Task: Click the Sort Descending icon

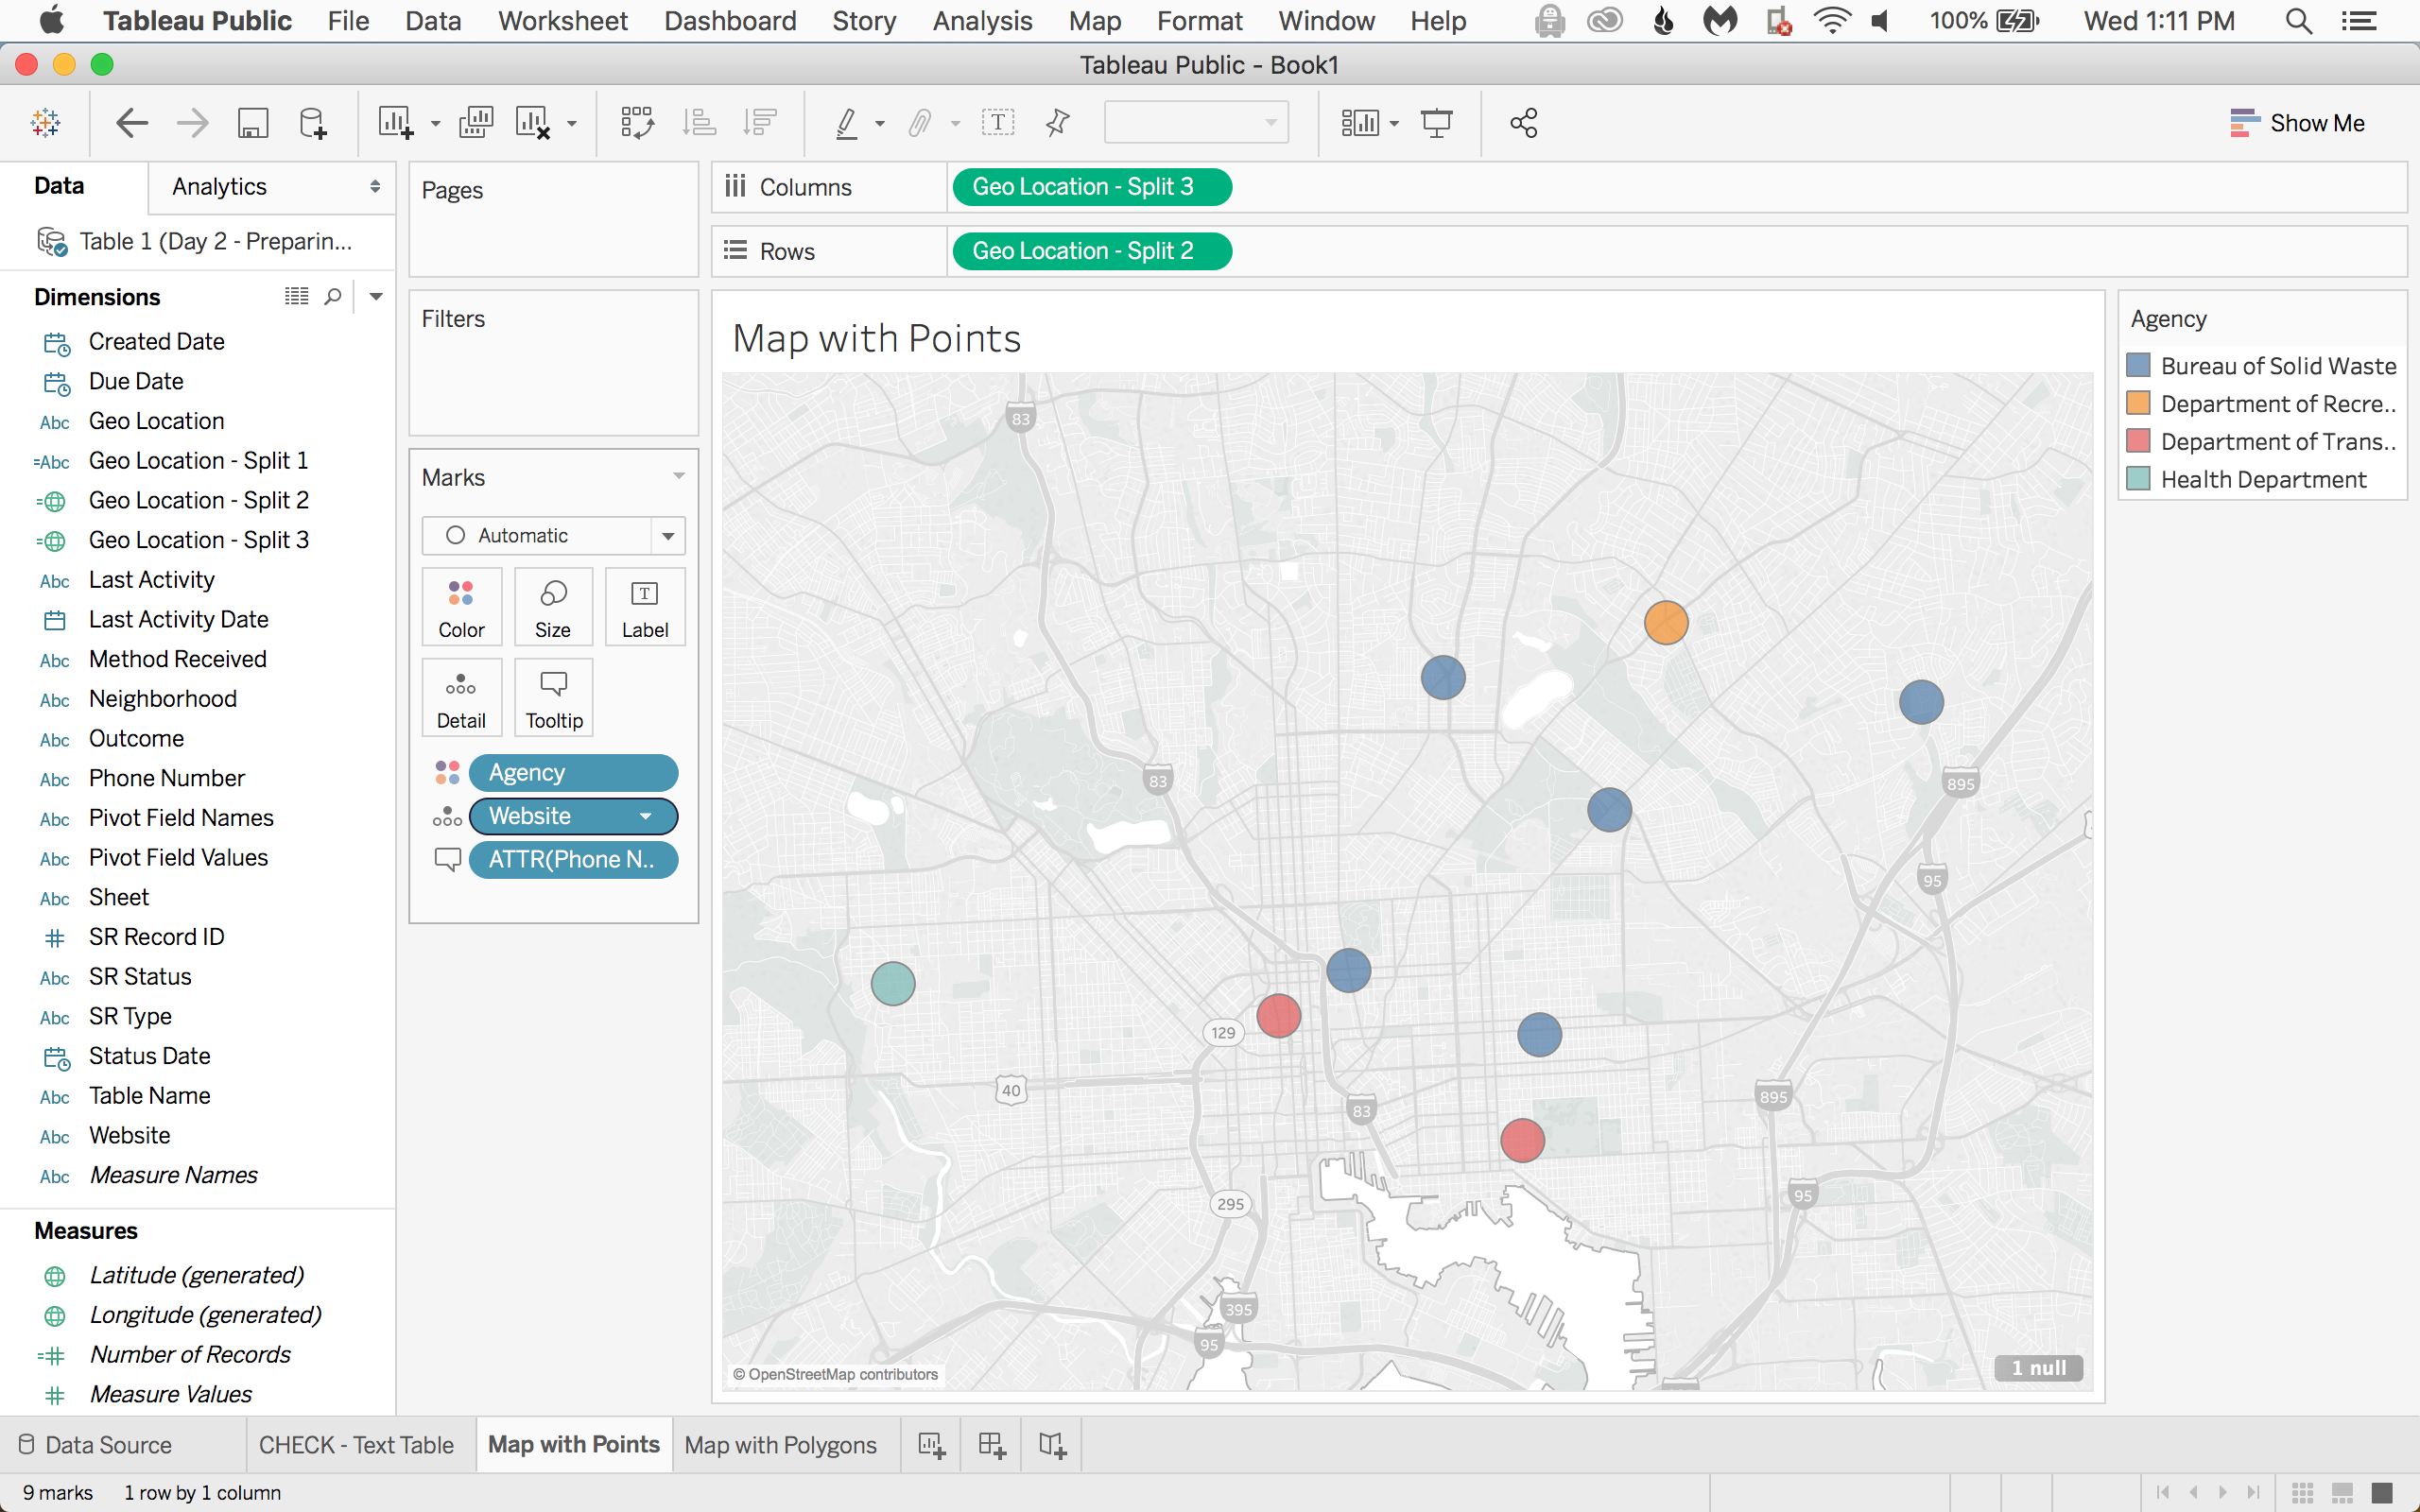Action: pyautogui.click(x=760, y=123)
